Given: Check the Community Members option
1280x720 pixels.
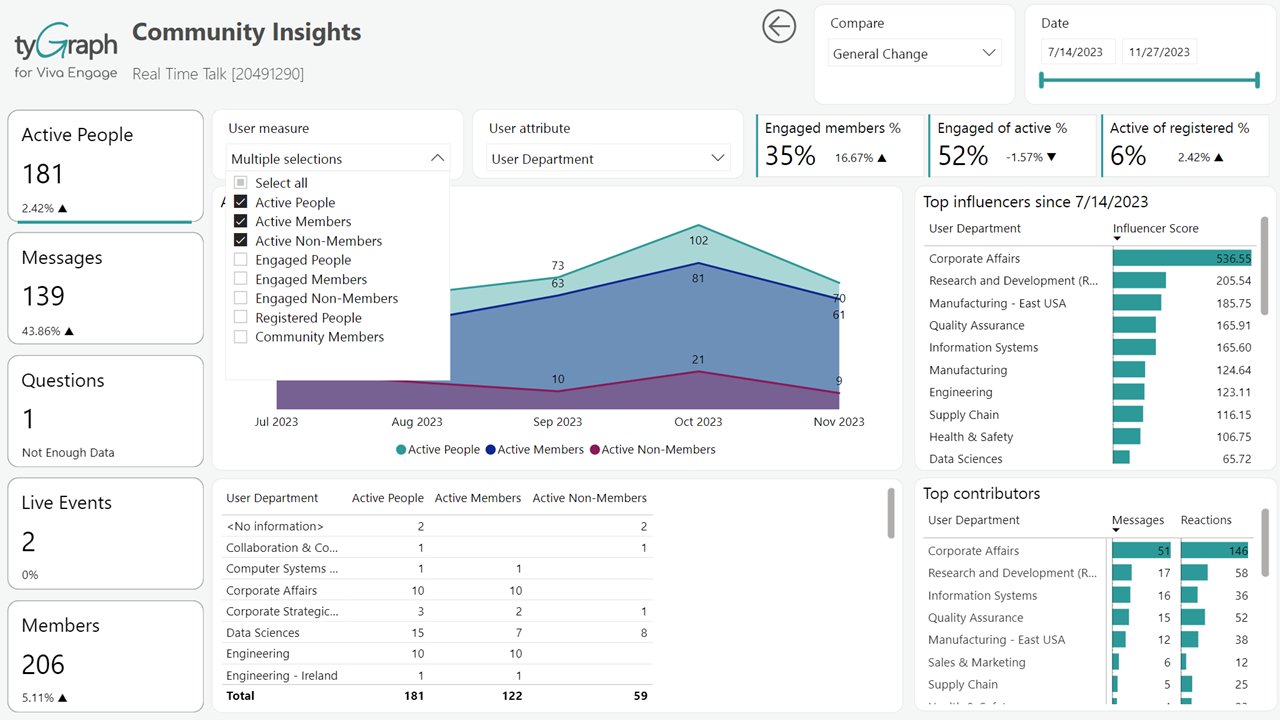Looking at the screenshot, I should point(240,337).
